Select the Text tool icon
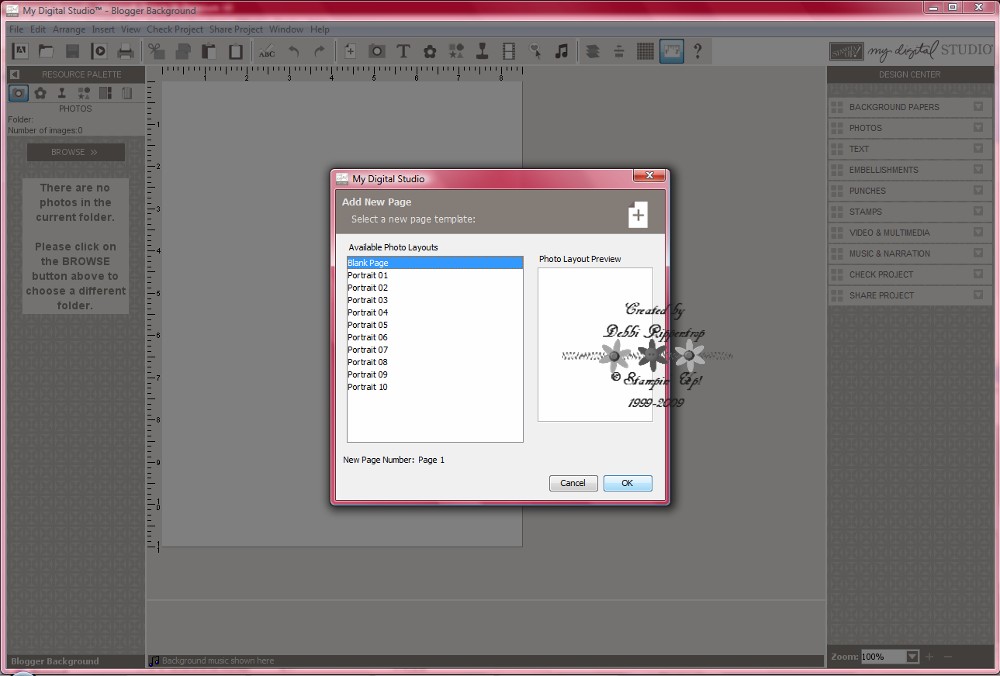The height and width of the screenshot is (676, 1000). pos(403,52)
